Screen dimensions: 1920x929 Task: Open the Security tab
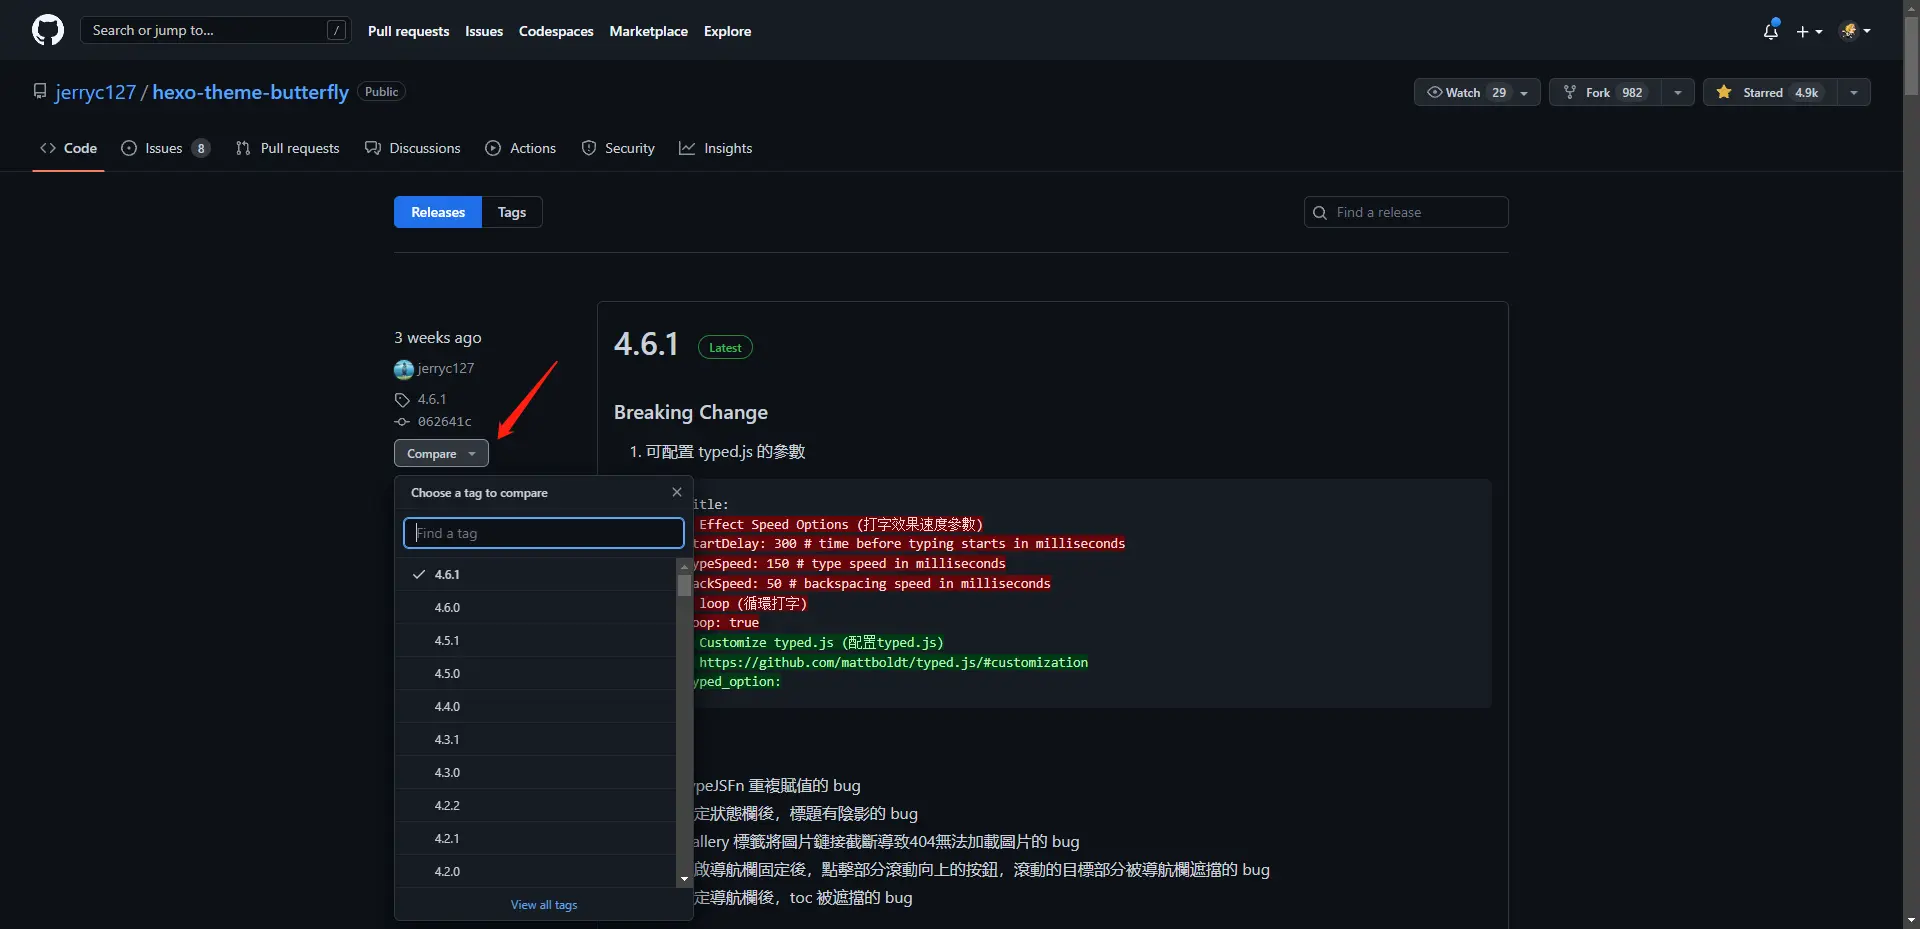(x=618, y=148)
